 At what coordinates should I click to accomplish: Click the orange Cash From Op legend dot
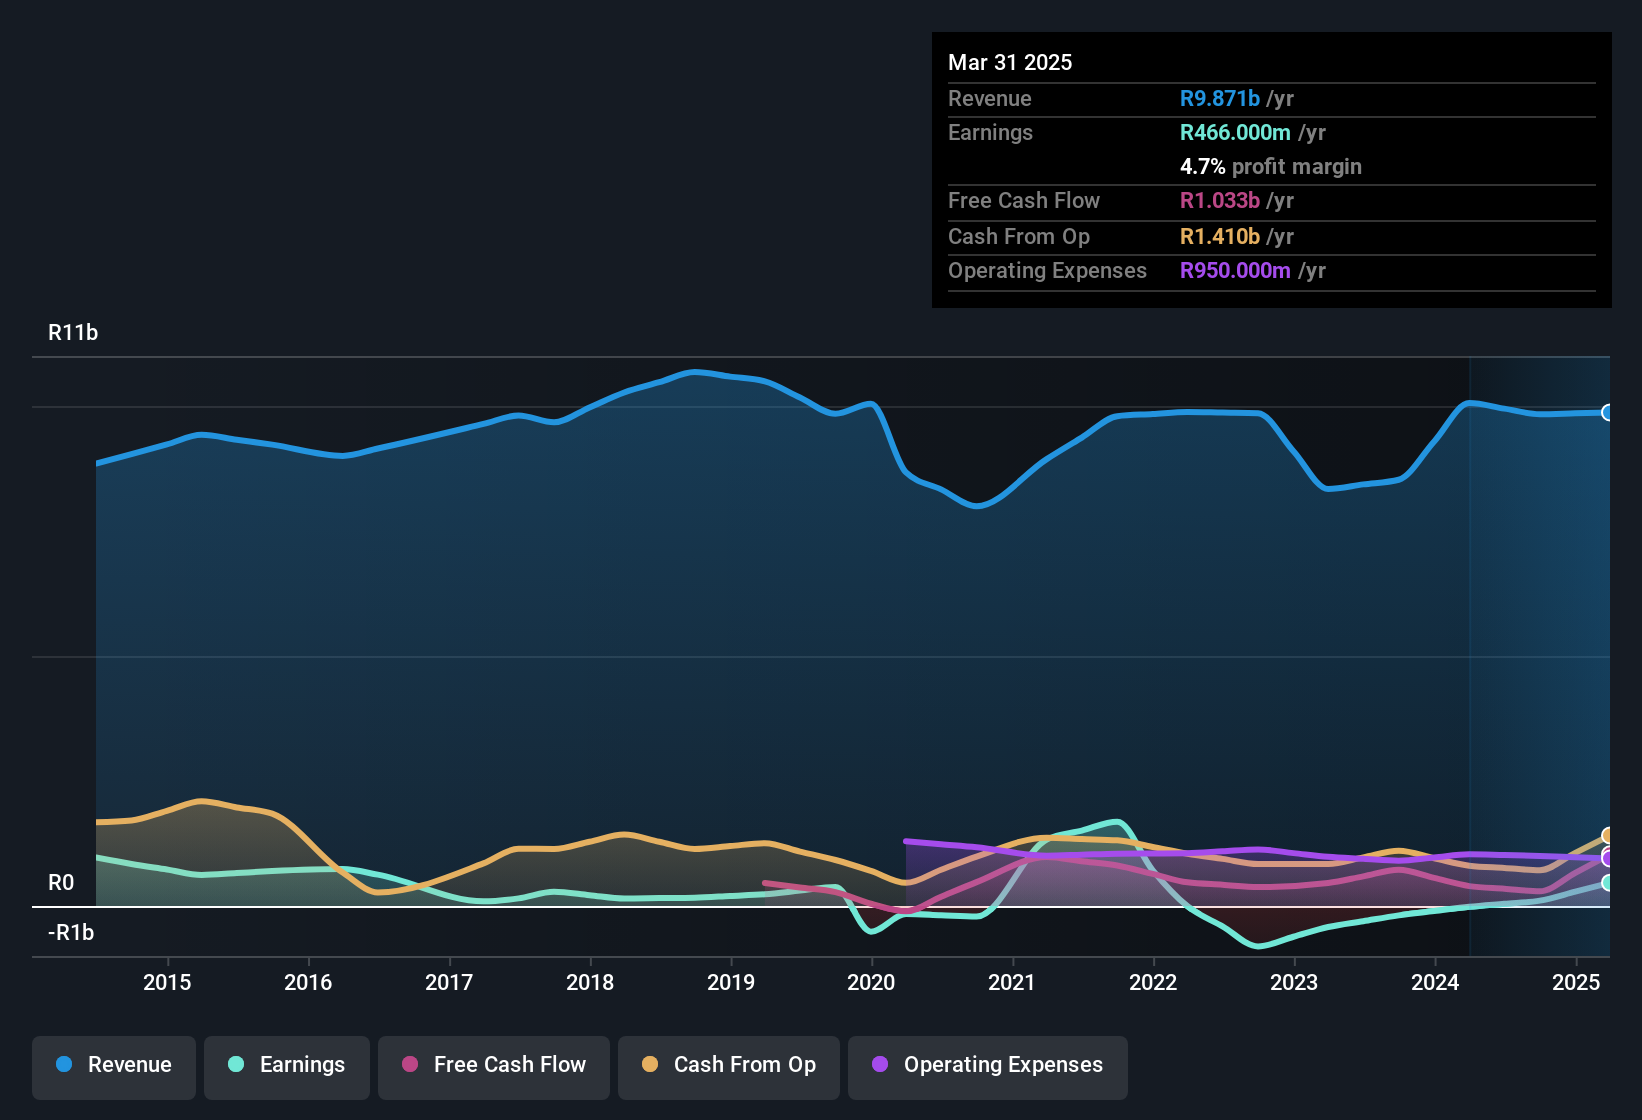pos(649,1065)
